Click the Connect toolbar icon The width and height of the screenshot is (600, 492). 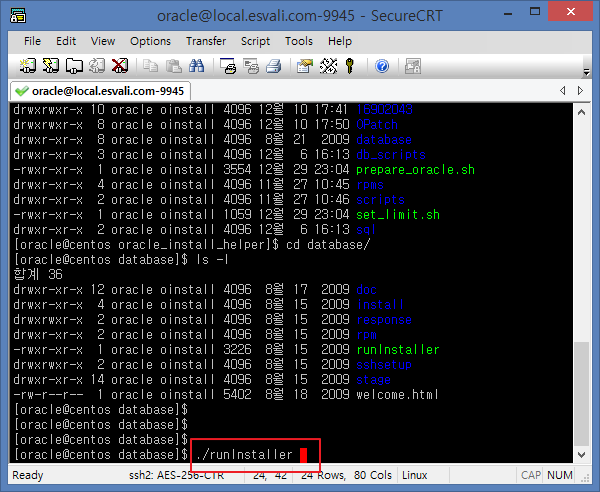pos(28,66)
